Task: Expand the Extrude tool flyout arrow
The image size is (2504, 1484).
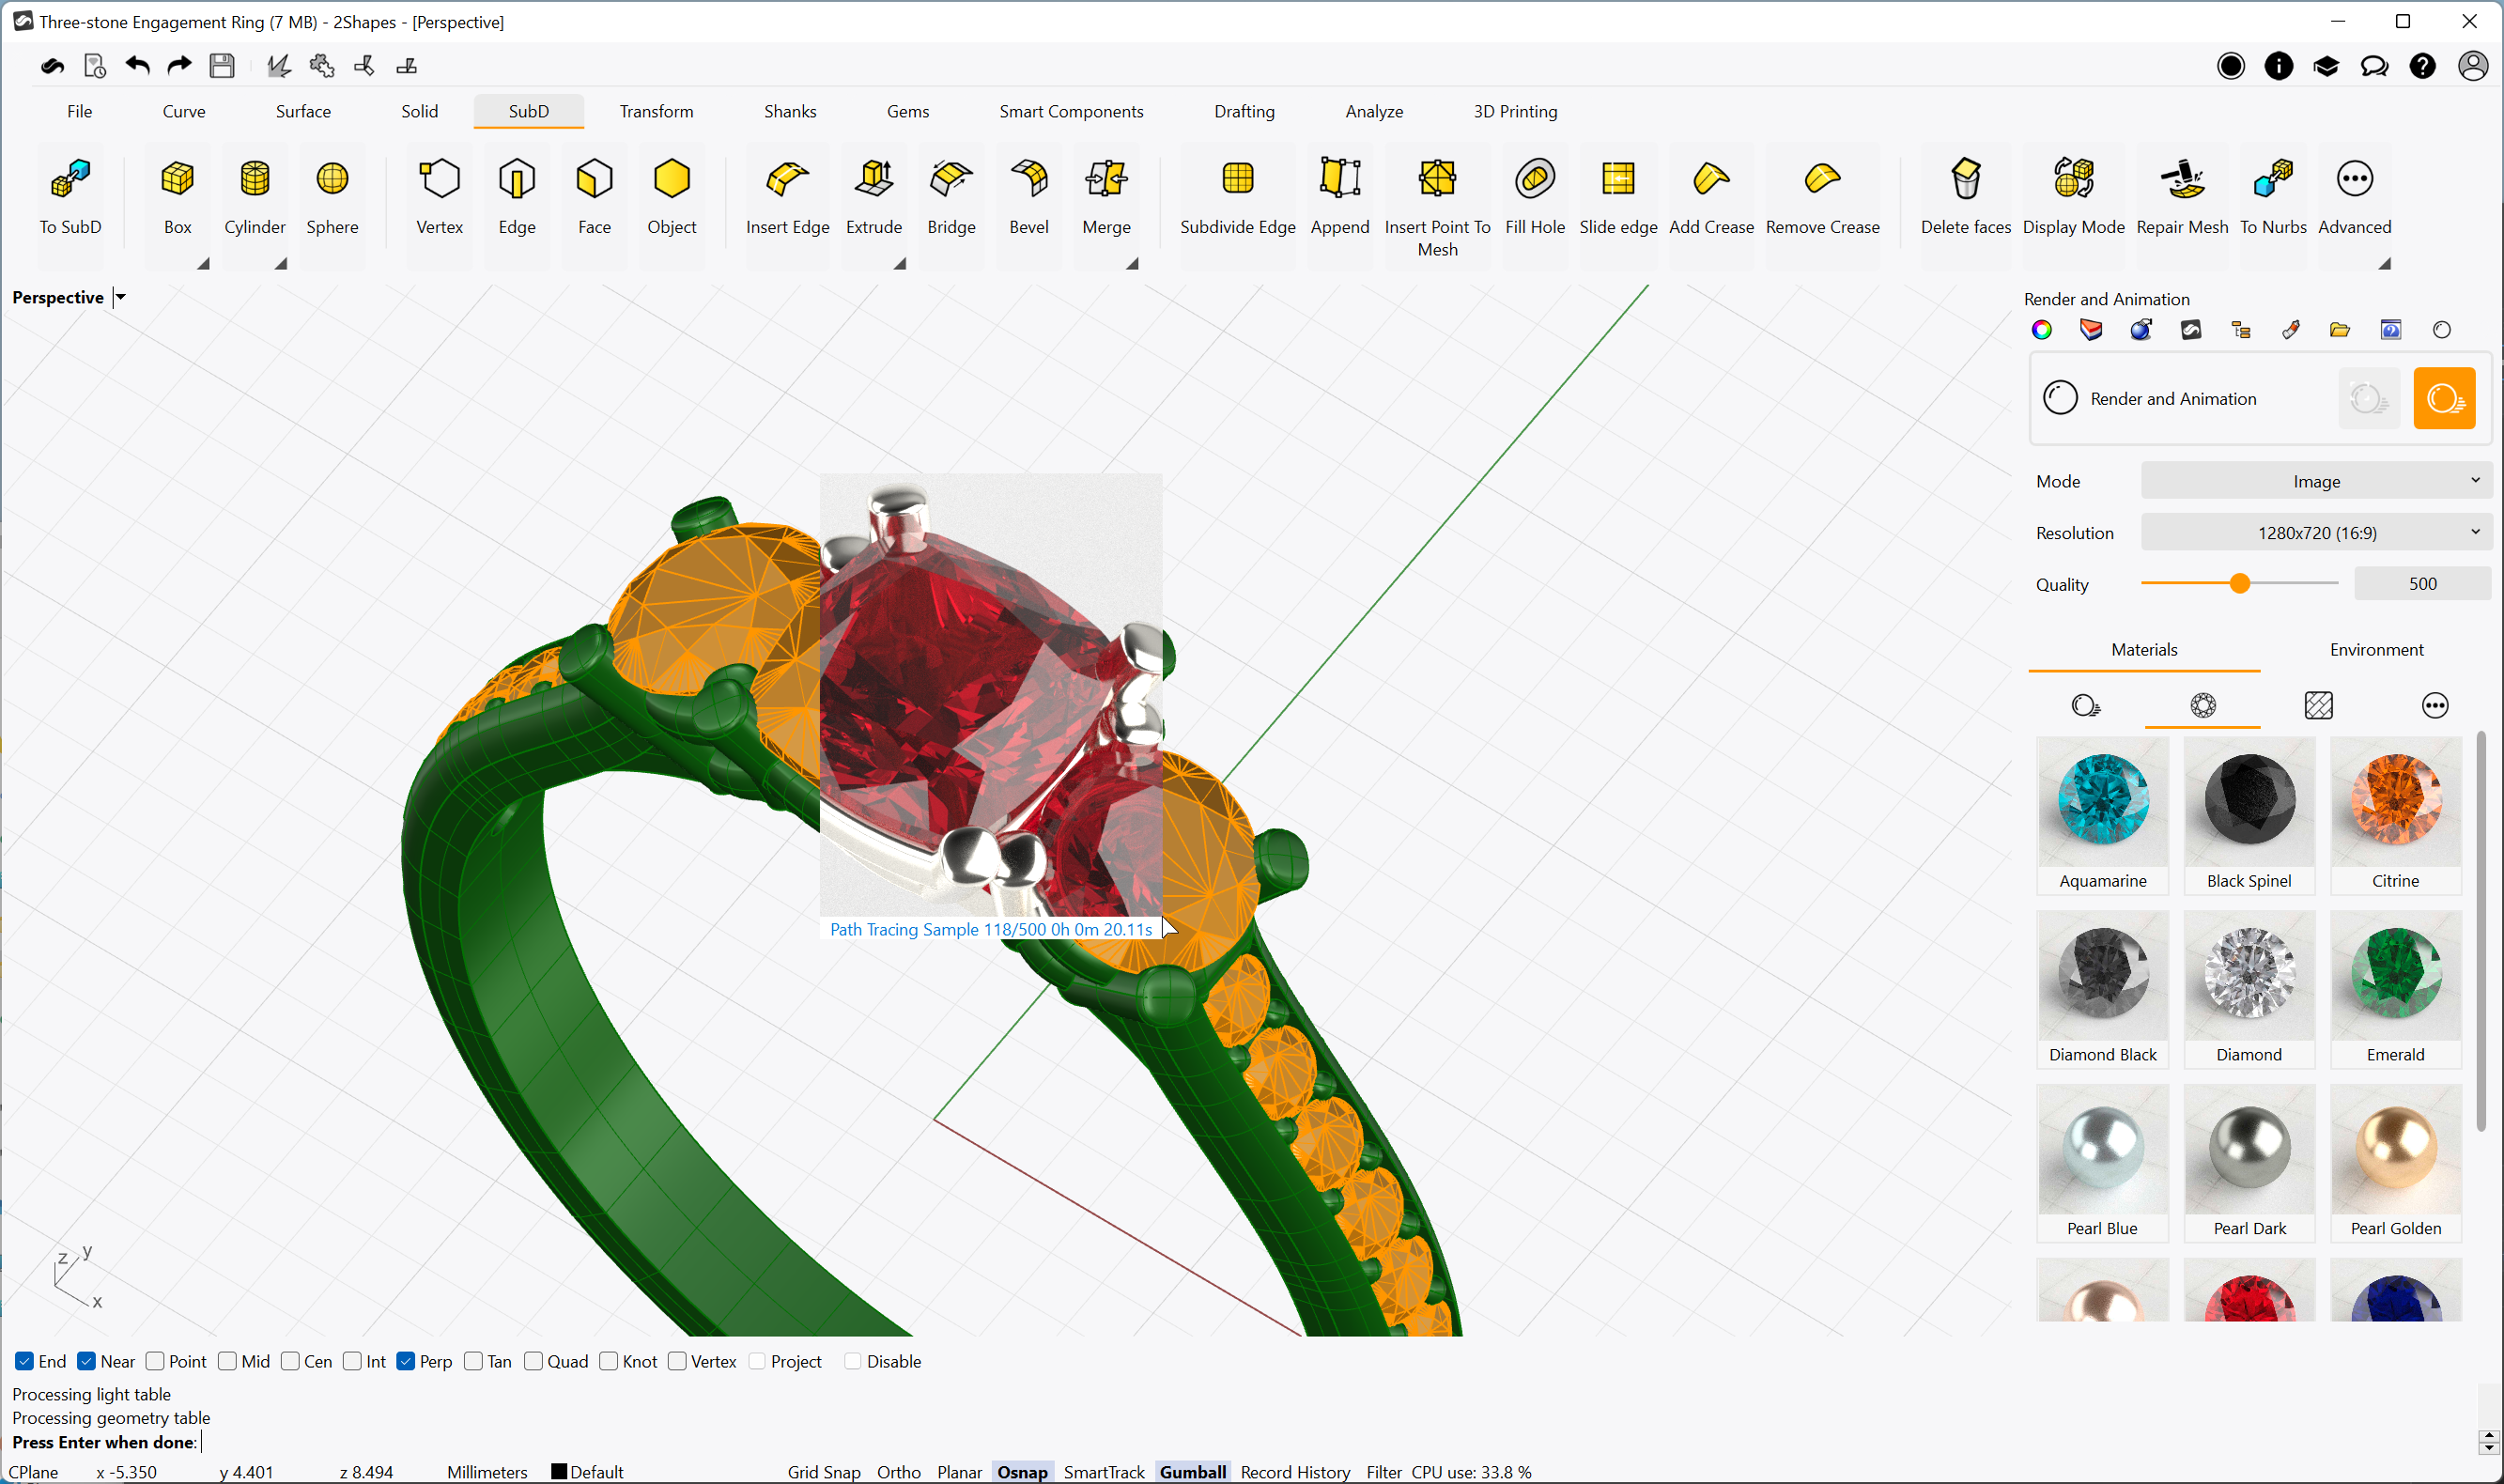Action: pyautogui.click(x=900, y=264)
